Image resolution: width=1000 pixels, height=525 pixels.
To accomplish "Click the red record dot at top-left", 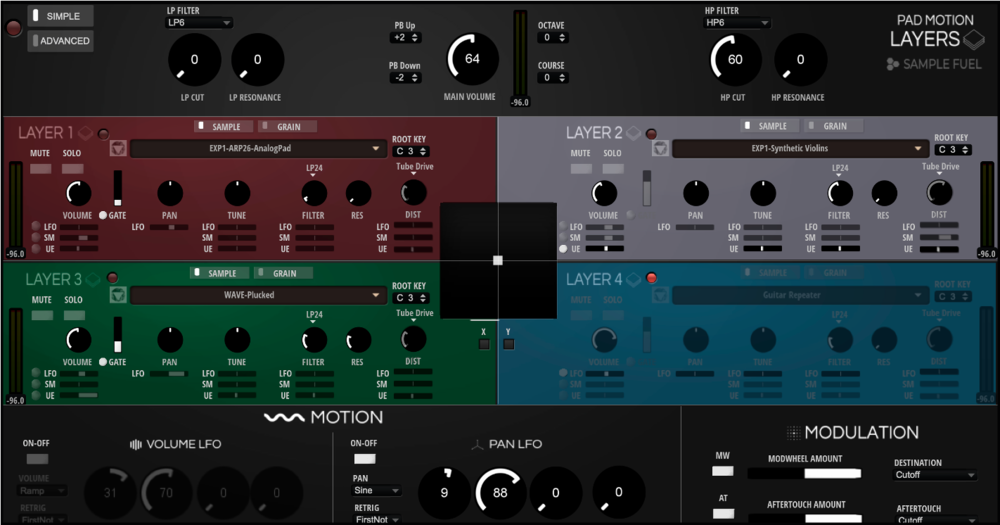I will coord(13,28).
